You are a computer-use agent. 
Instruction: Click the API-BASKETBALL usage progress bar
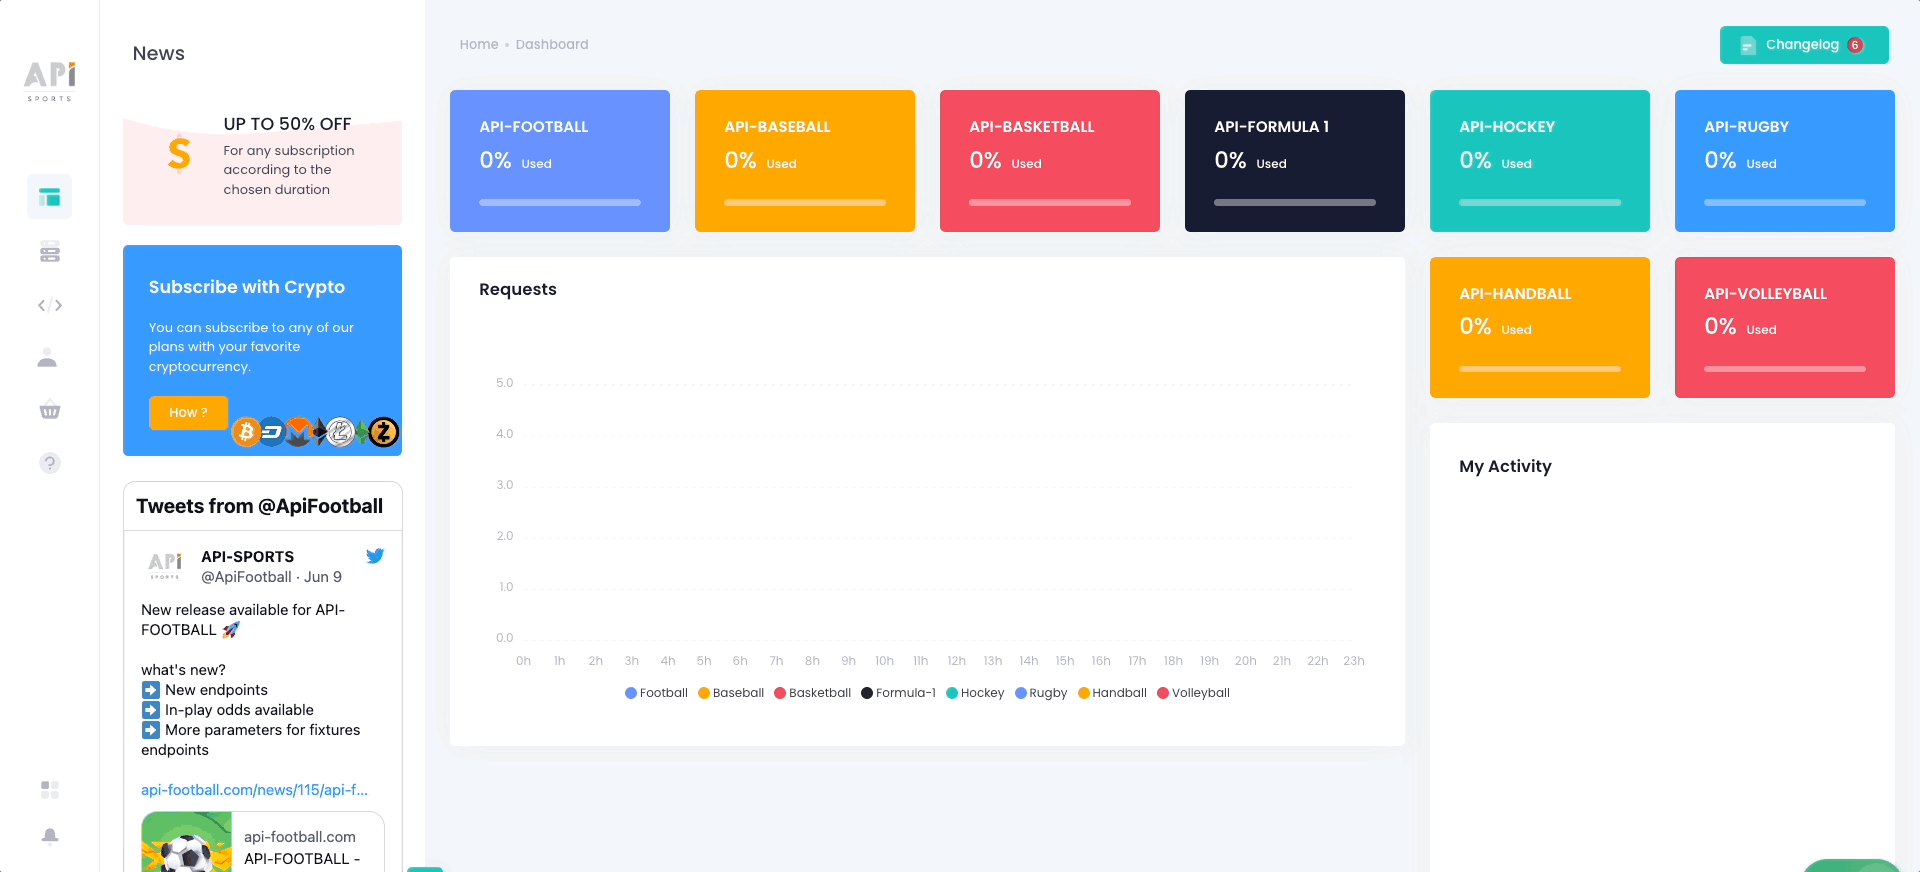coord(1050,203)
